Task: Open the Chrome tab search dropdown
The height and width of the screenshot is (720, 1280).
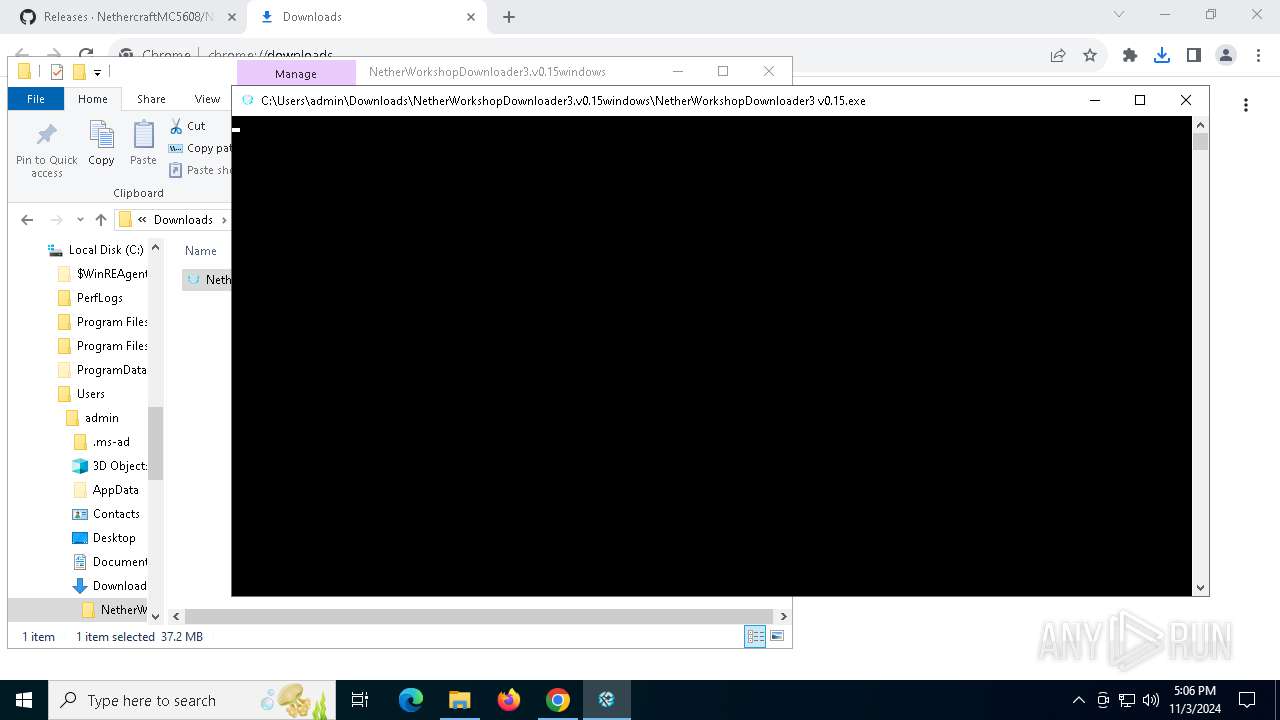Action: (x=1119, y=15)
